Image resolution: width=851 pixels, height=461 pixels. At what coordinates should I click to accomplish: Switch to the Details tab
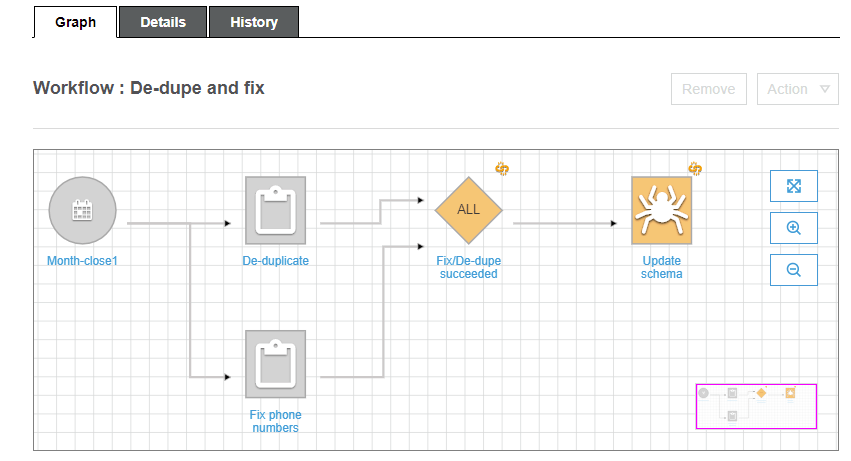tap(163, 22)
